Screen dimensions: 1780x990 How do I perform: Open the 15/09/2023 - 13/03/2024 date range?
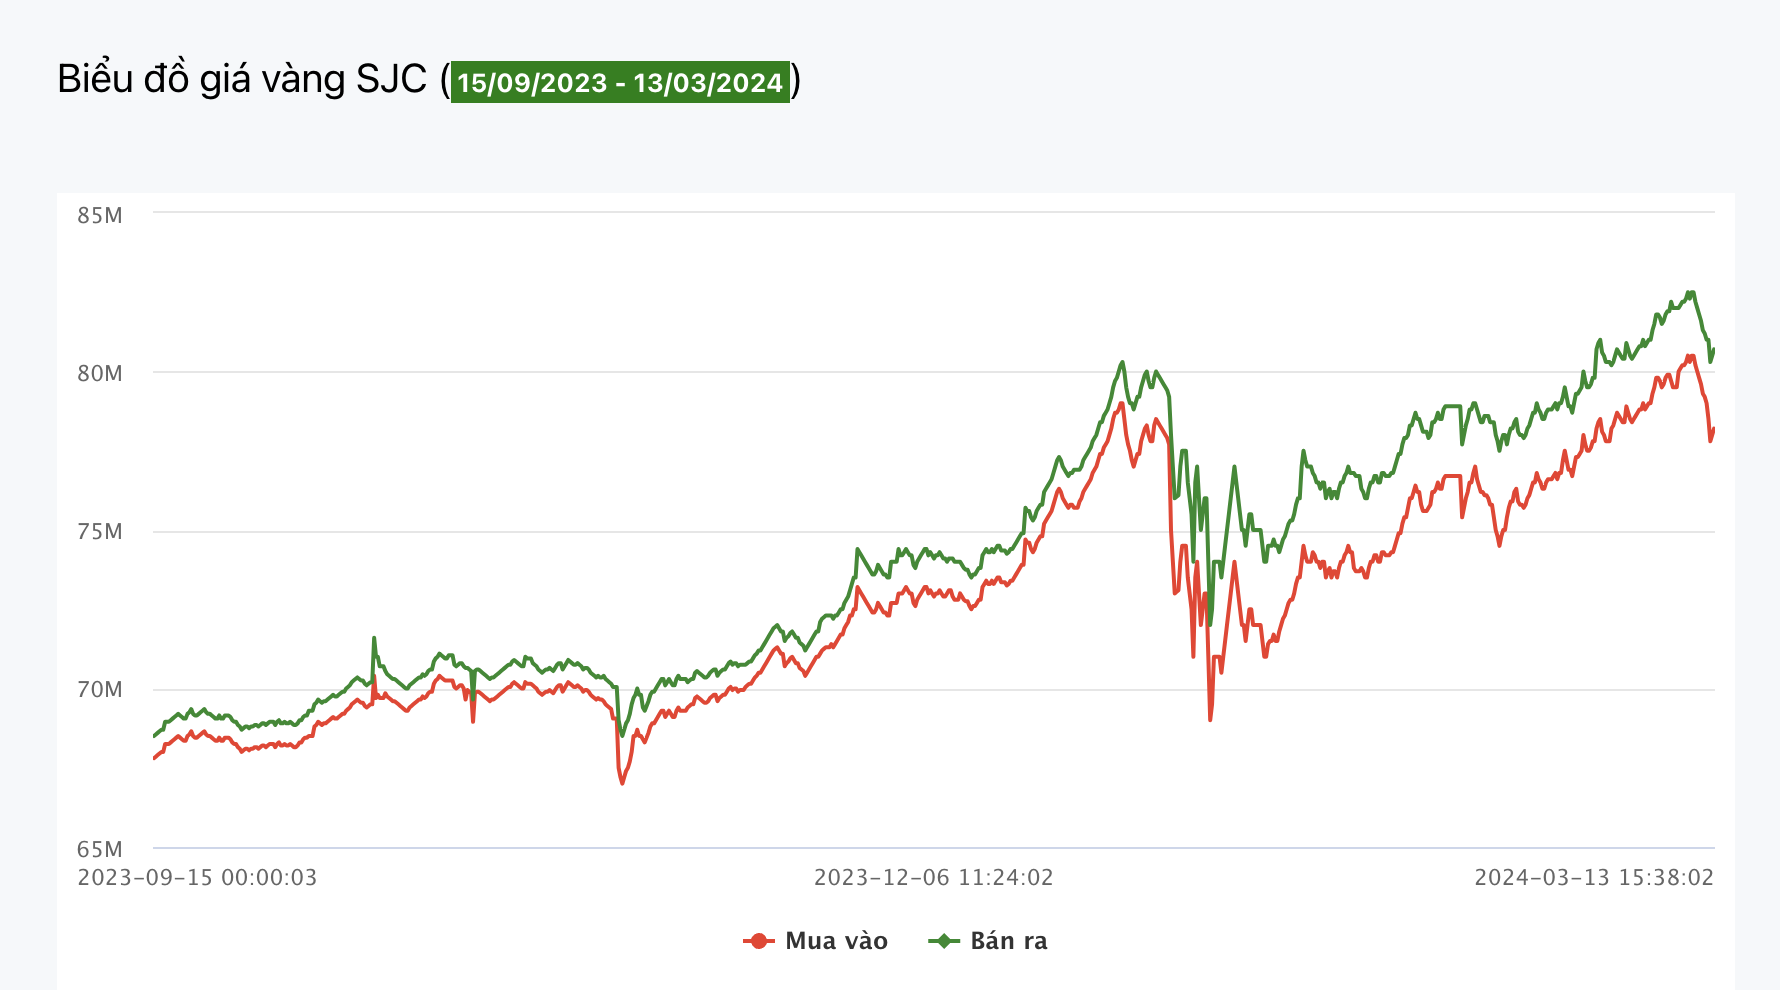pyautogui.click(x=620, y=82)
